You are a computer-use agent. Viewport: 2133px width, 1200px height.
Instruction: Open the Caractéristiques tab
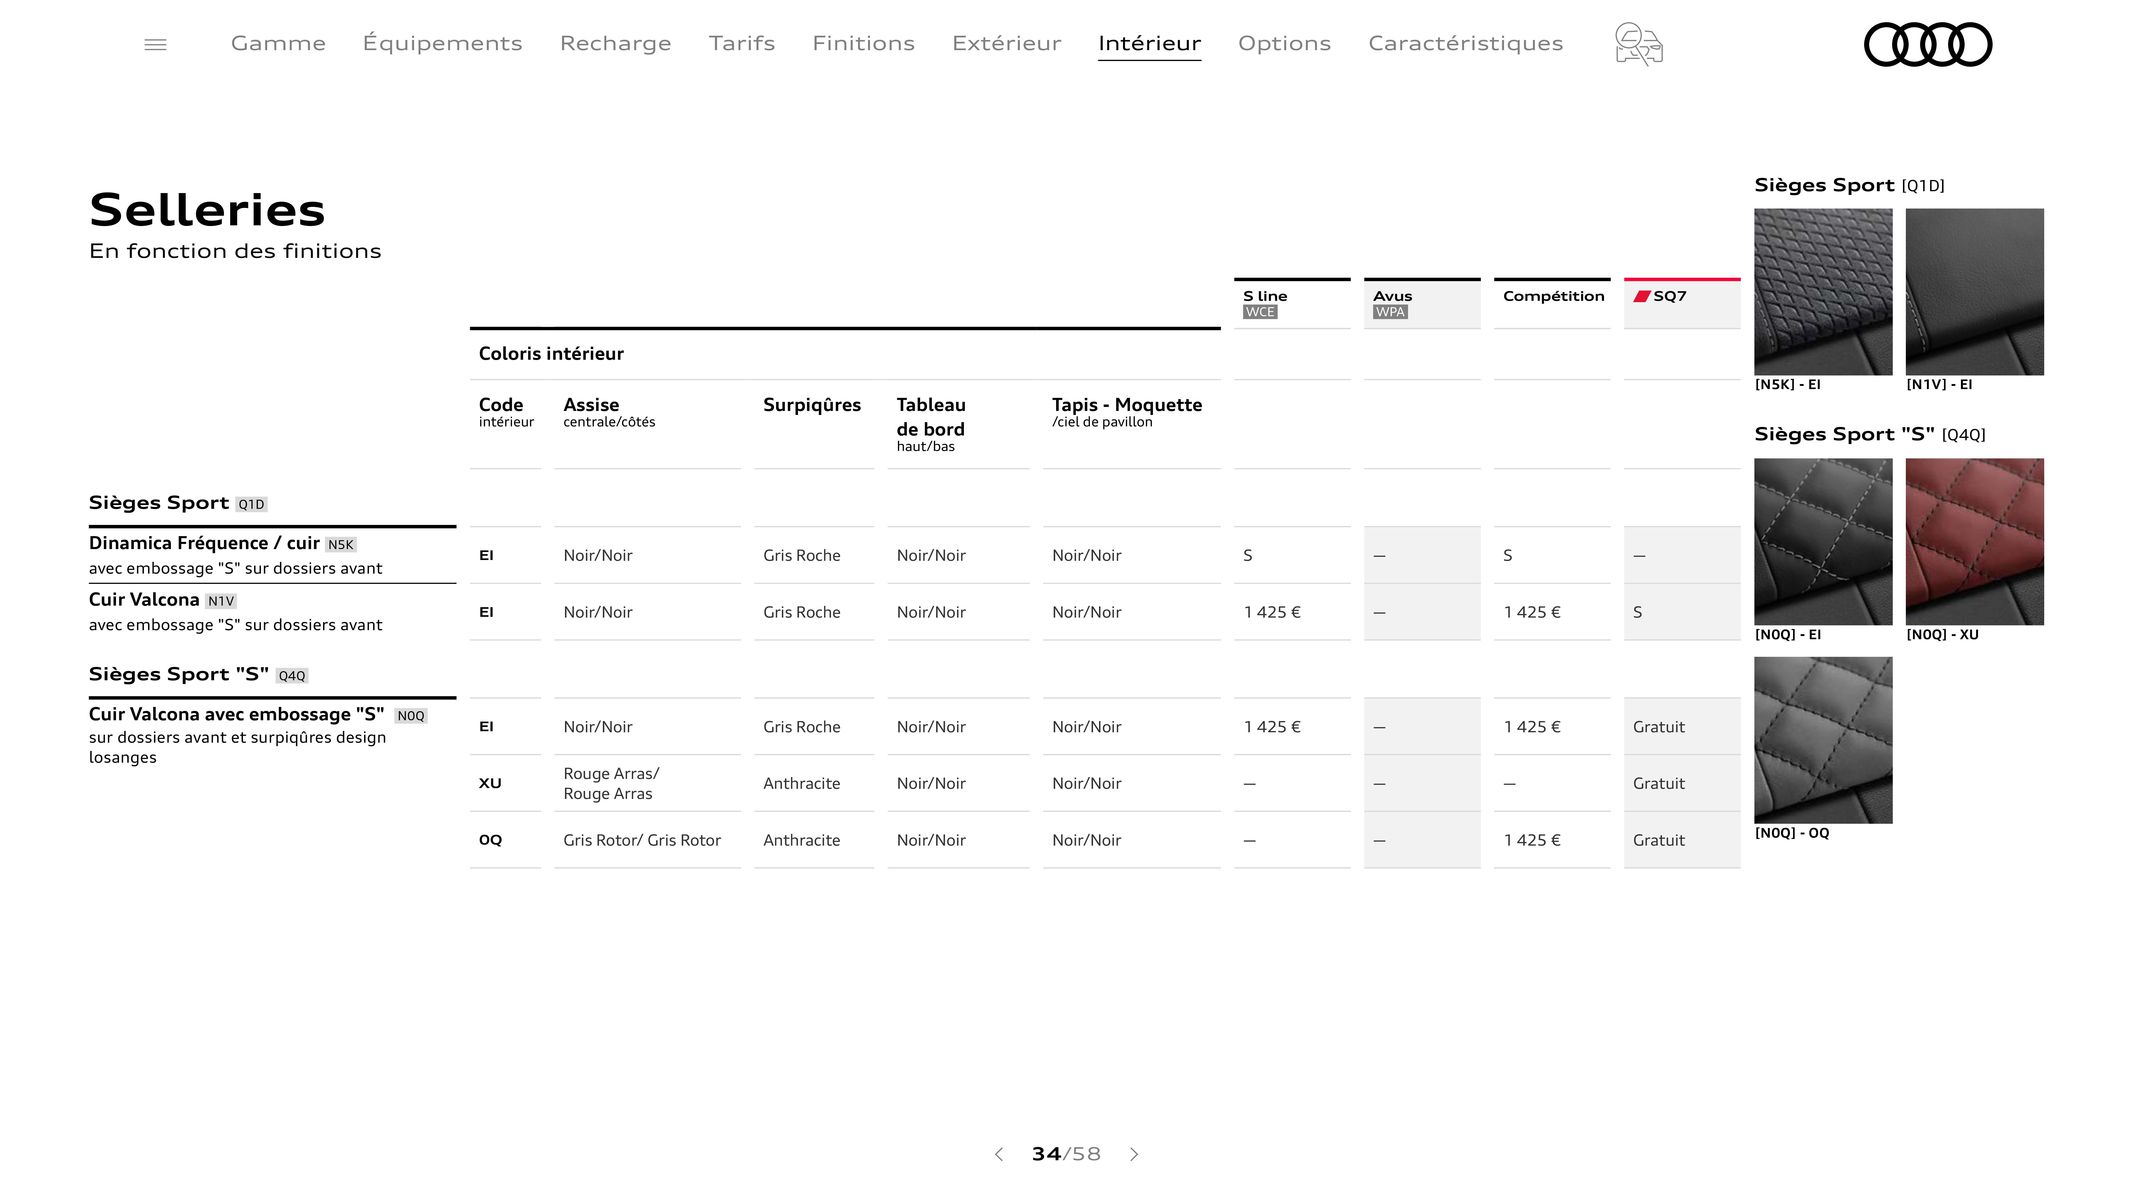pyautogui.click(x=1465, y=43)
